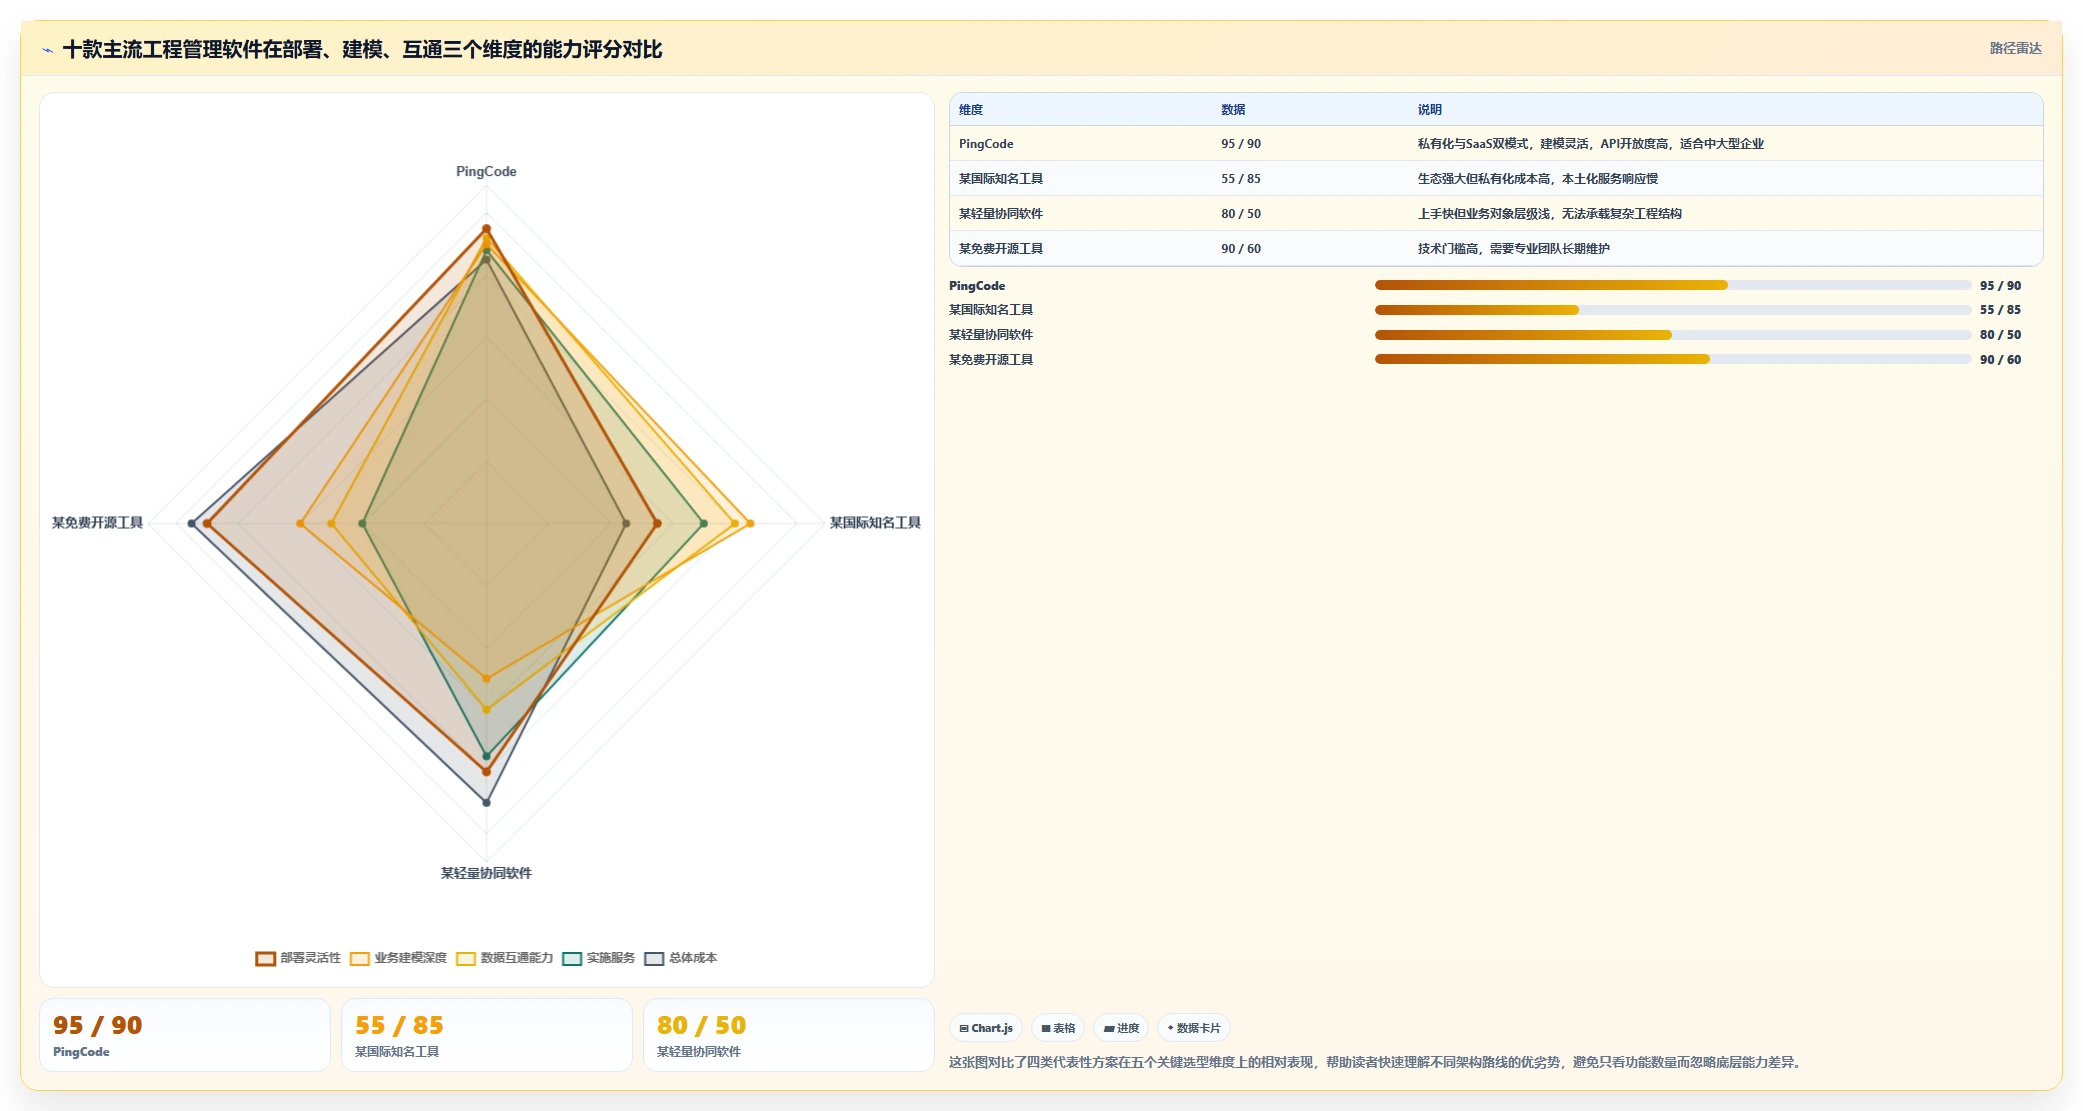Open the 80 / 50 某轻量协同软件 data card
The height and width of the screenshot is (1111, 2083).
tap(789, 1035)
